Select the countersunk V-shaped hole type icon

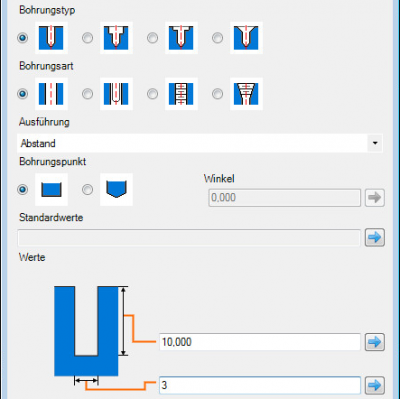pos(246,38)
